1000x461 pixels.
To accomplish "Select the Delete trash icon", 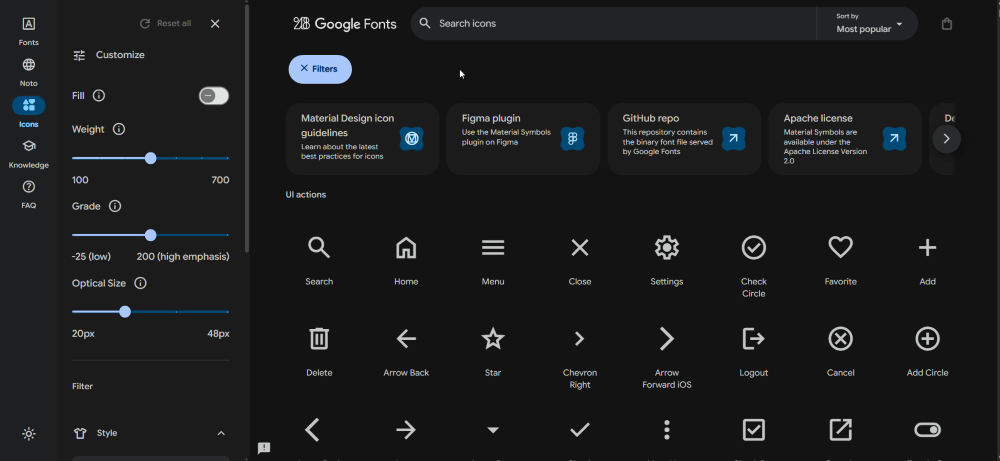I will click(319, 339).
